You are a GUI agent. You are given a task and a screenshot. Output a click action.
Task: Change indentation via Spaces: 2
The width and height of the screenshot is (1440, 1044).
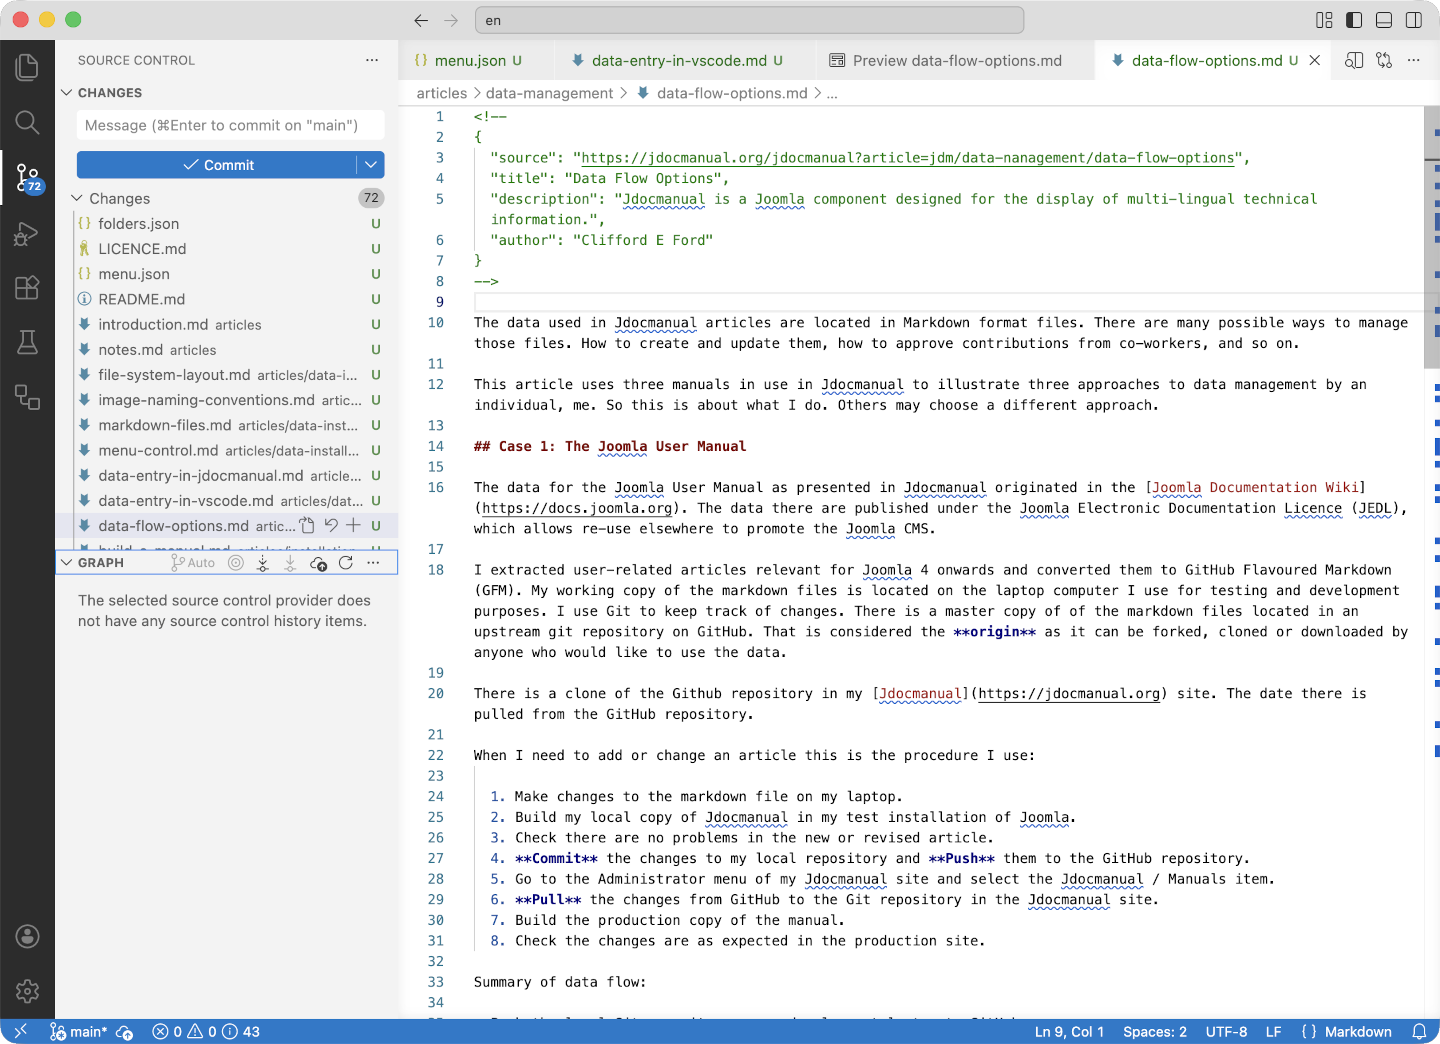[x=1155, y=1032]
